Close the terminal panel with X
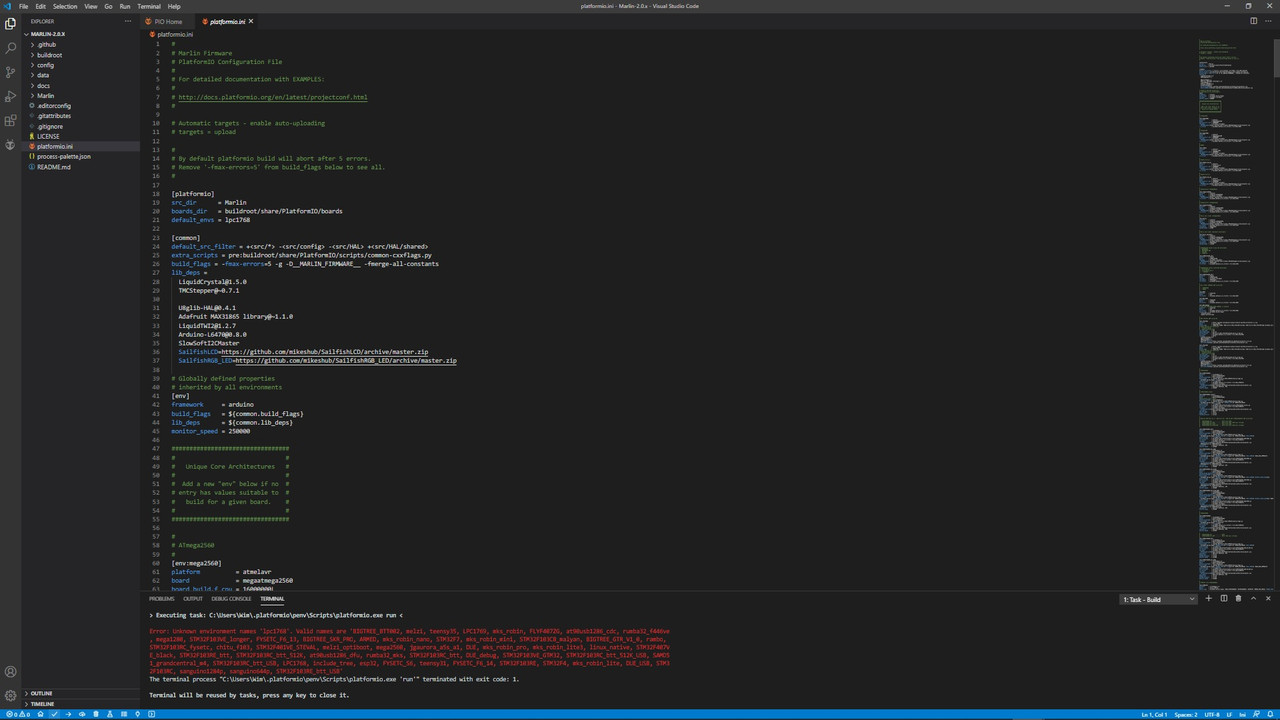The width and height of the screenshot is (1280, 720). tap(1269, 599)
